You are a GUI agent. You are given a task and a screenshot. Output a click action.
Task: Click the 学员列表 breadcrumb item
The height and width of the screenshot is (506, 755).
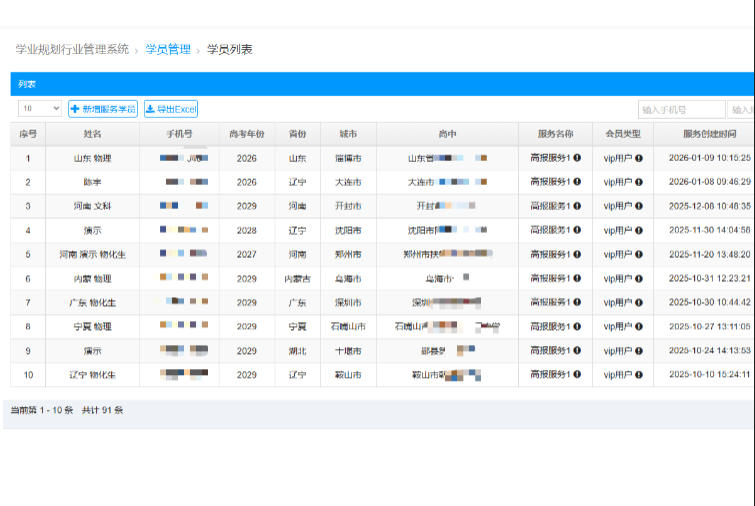(x=230, y=49)
